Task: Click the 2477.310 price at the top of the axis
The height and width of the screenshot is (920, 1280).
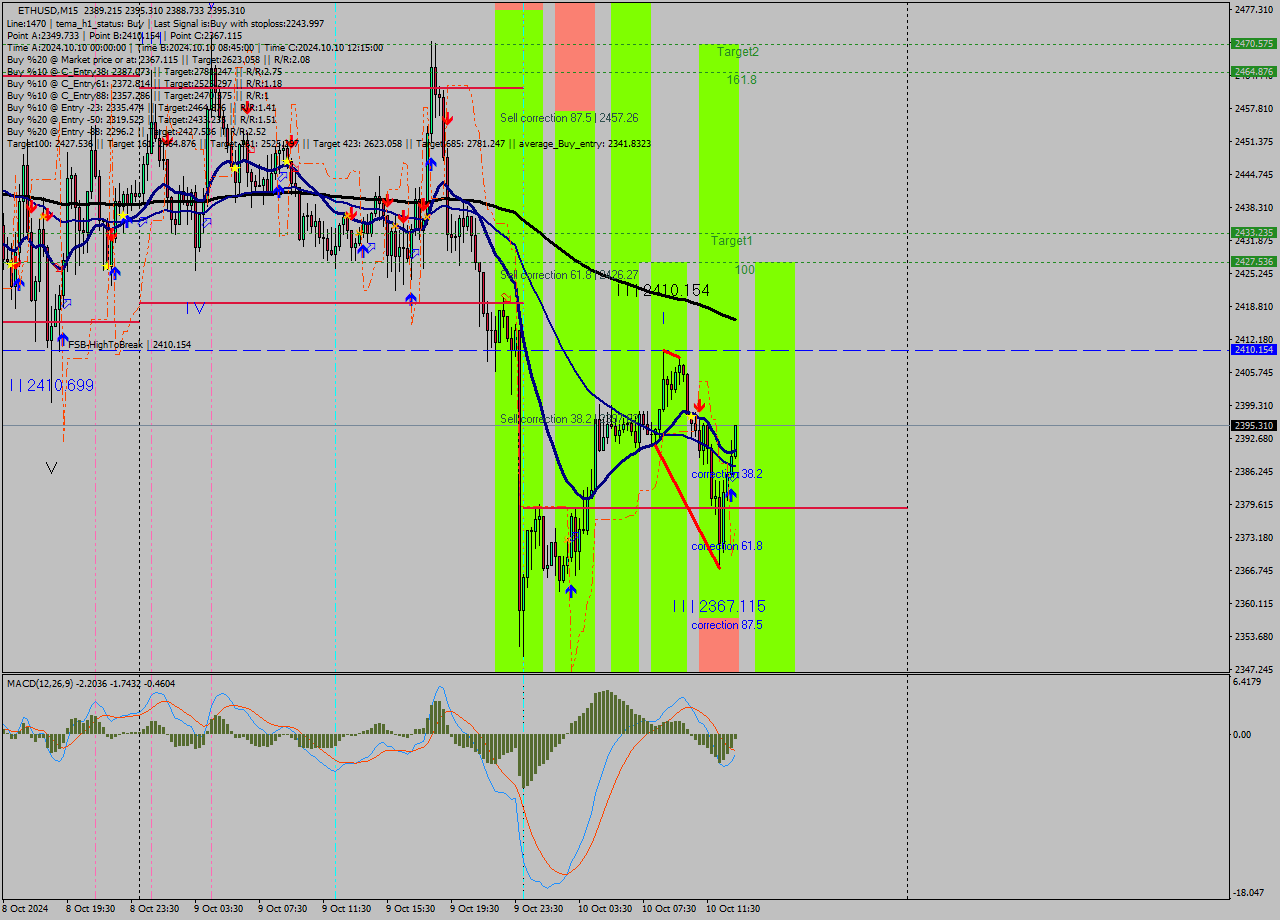Action: pos(1254,9)
